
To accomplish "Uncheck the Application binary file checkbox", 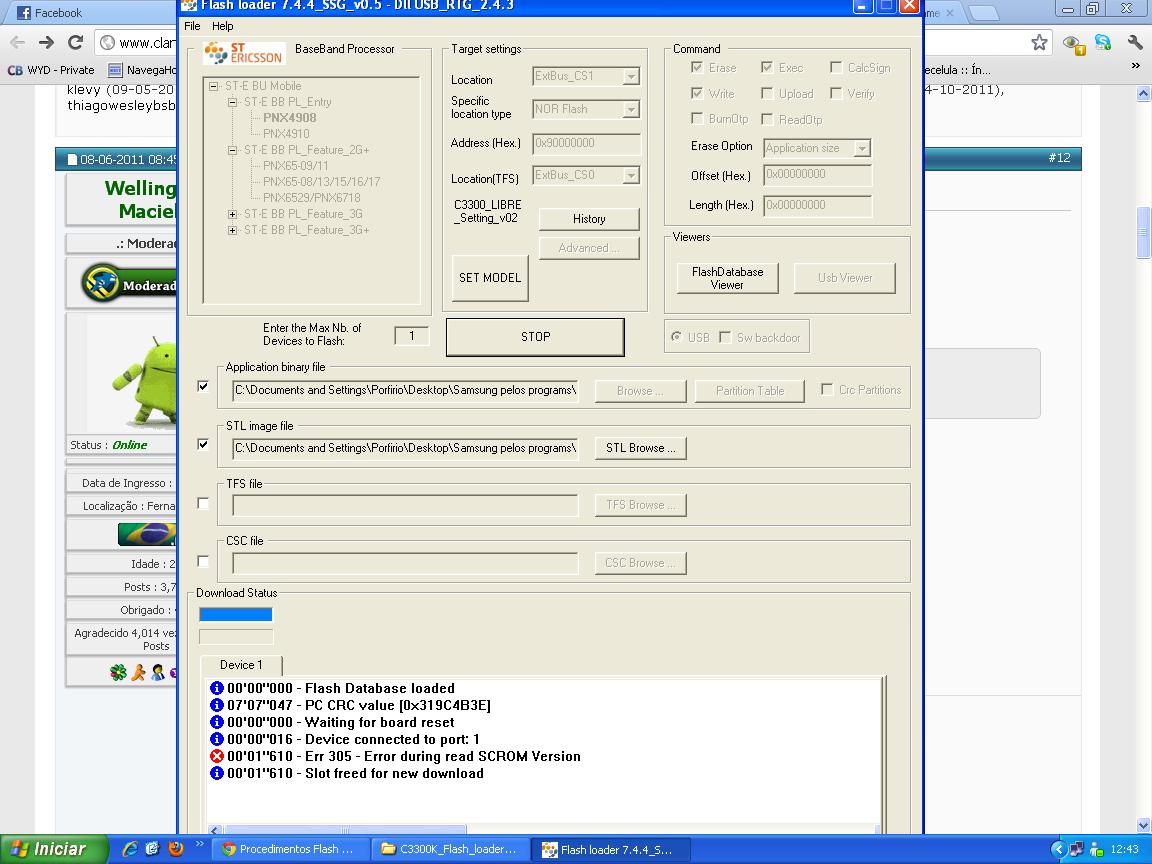I will click(x=203, y=386).
